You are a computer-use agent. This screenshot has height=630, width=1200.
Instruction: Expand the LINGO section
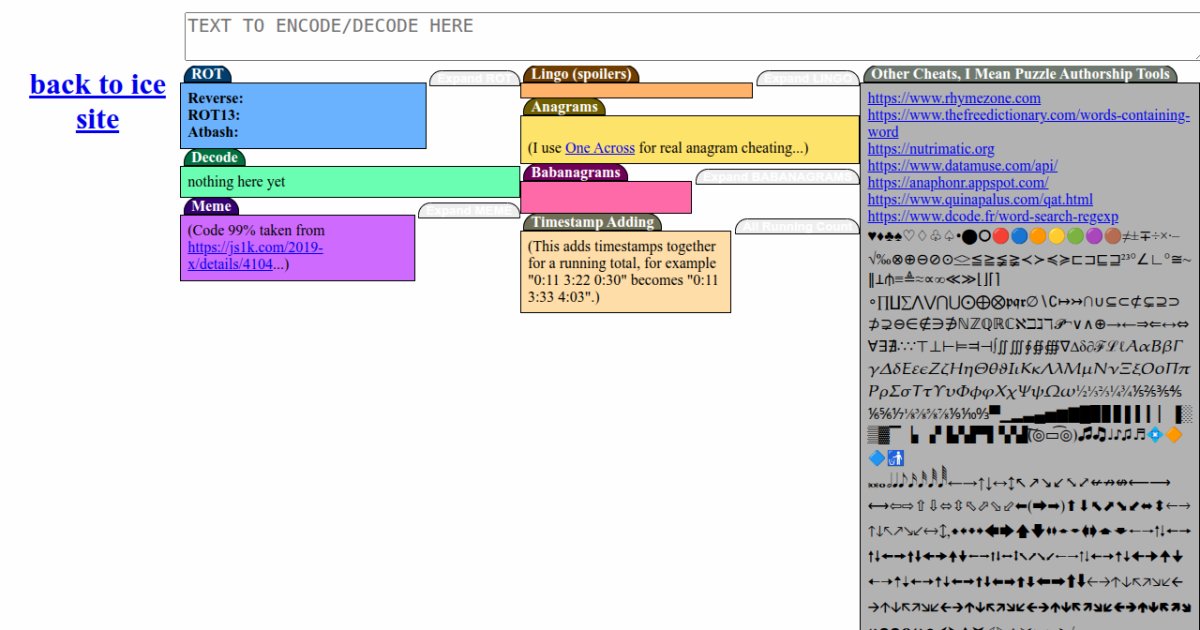pos(808,78)
